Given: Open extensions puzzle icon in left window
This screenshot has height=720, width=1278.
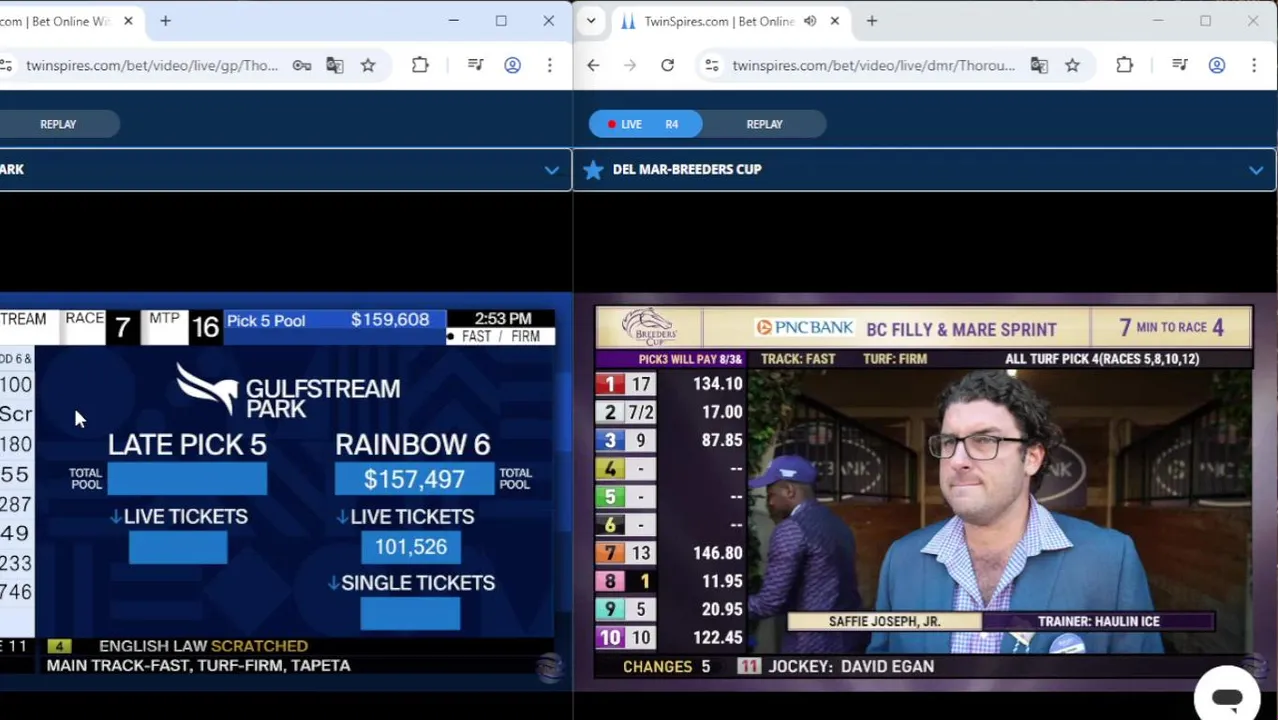Looking at the screenshot, I should coord(420,65).
